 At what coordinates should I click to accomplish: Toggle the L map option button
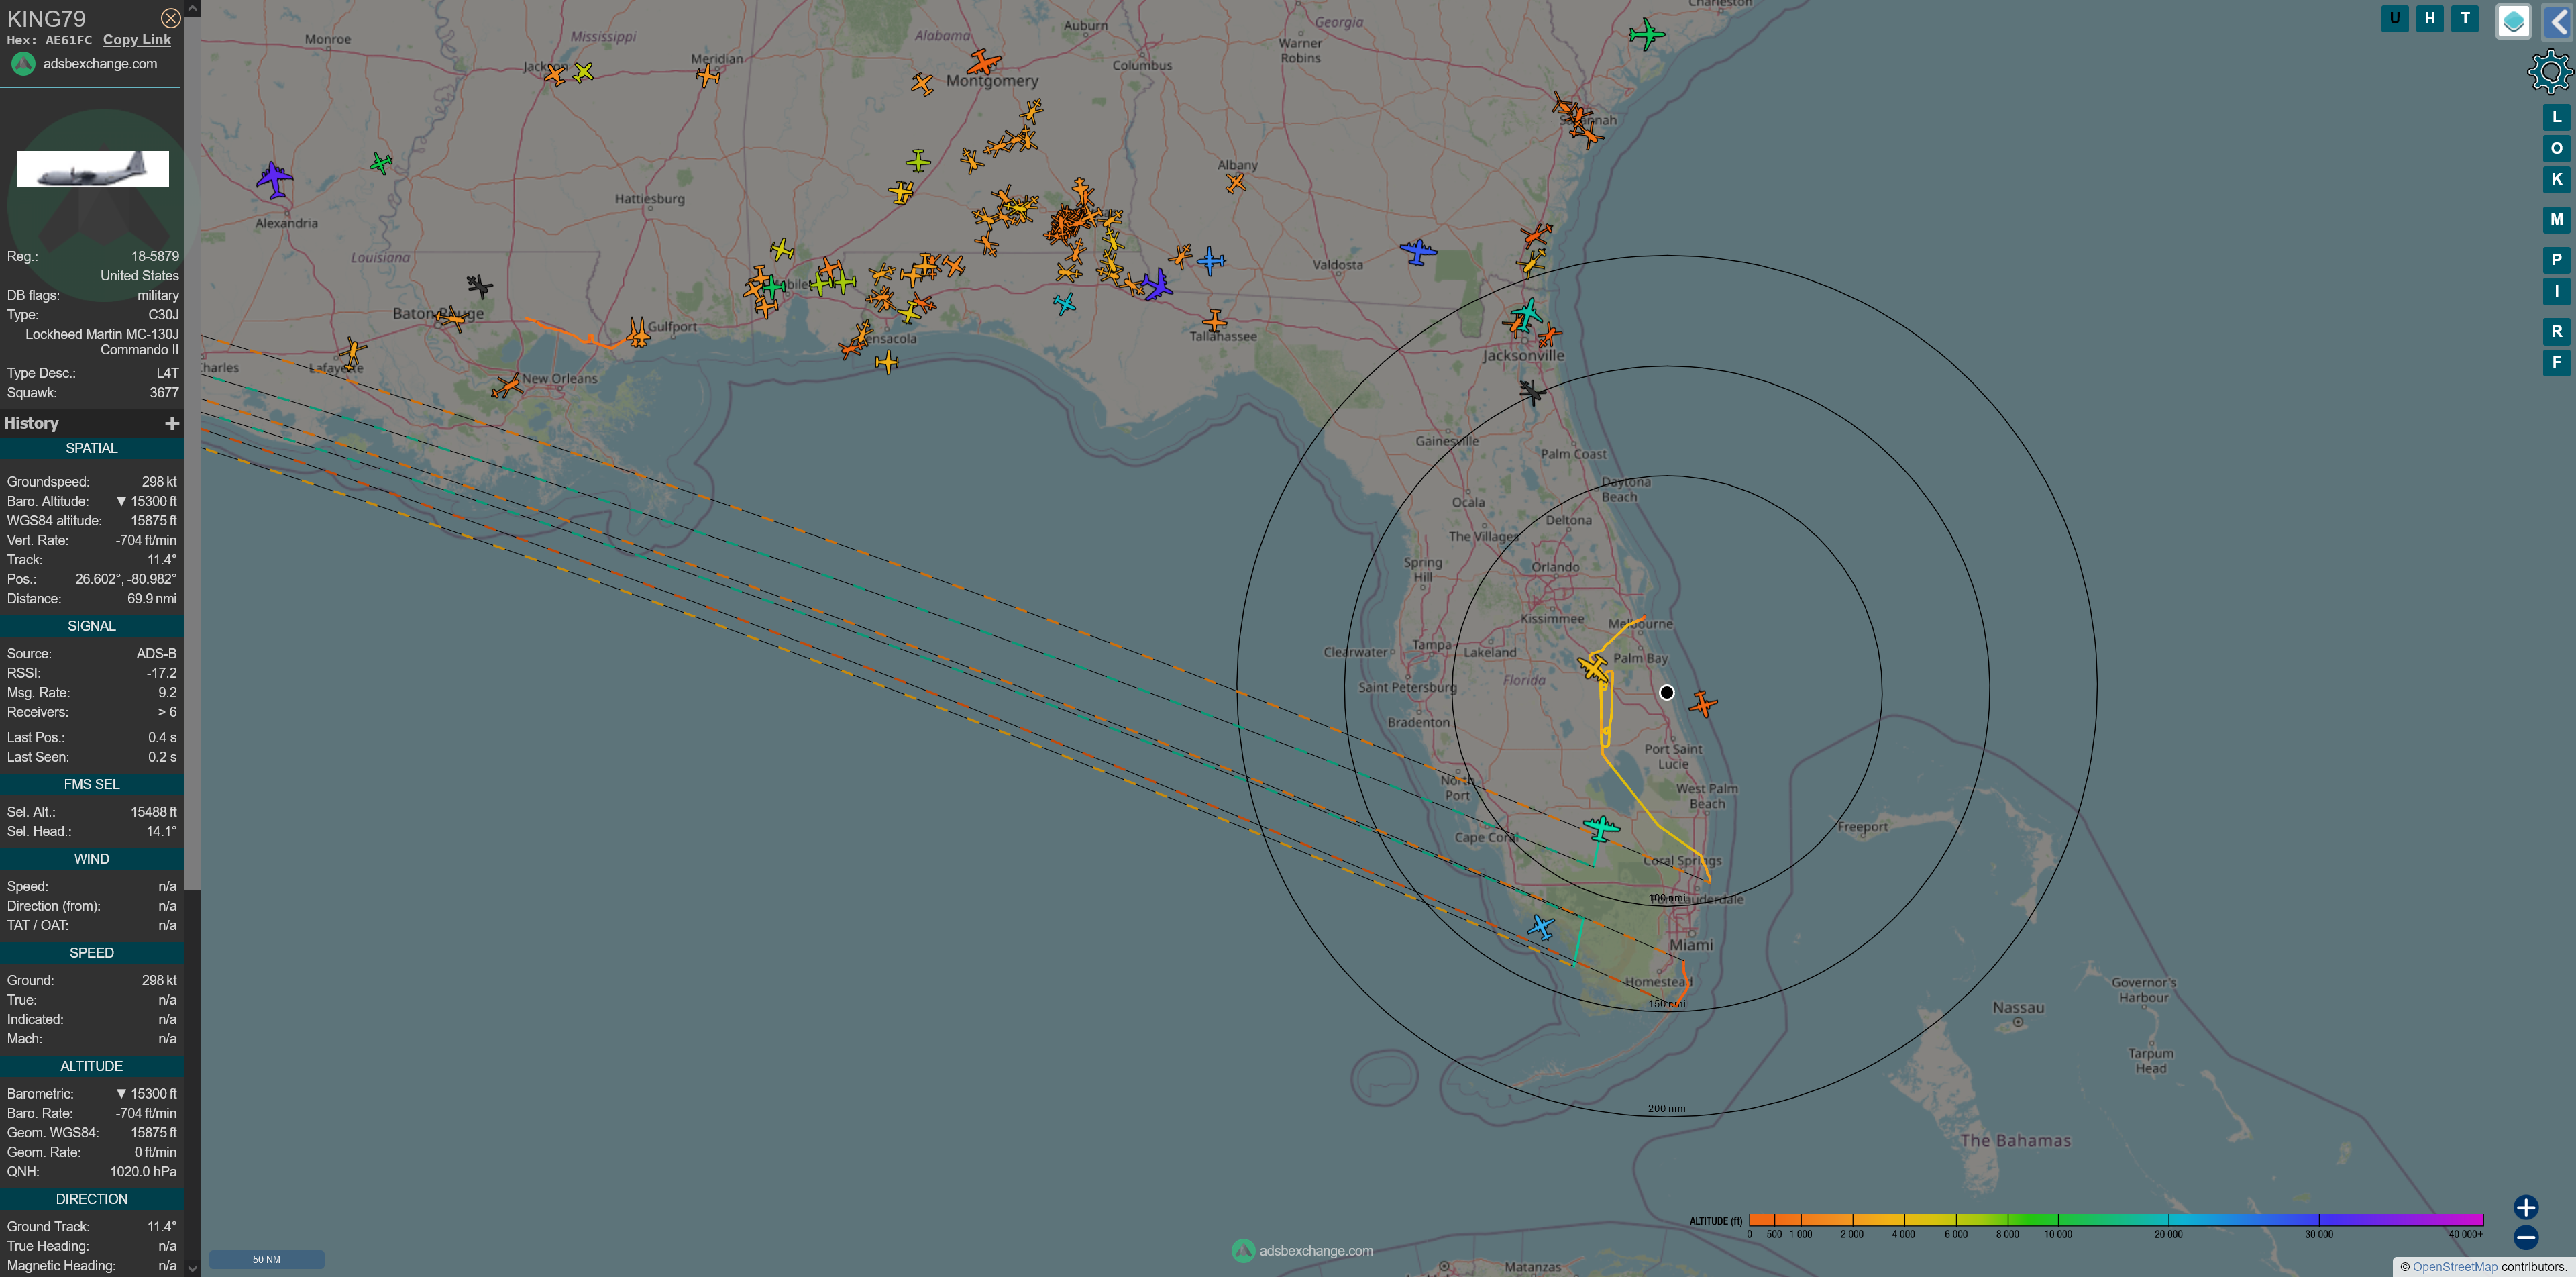pos(2557,117)
